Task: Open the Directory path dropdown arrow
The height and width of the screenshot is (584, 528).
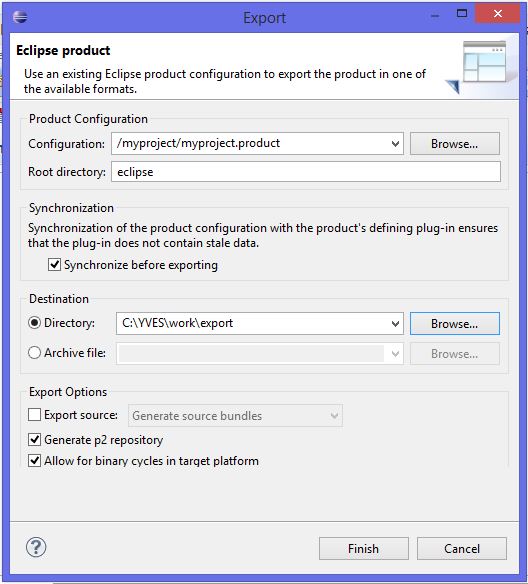Action: click(395, 323)
